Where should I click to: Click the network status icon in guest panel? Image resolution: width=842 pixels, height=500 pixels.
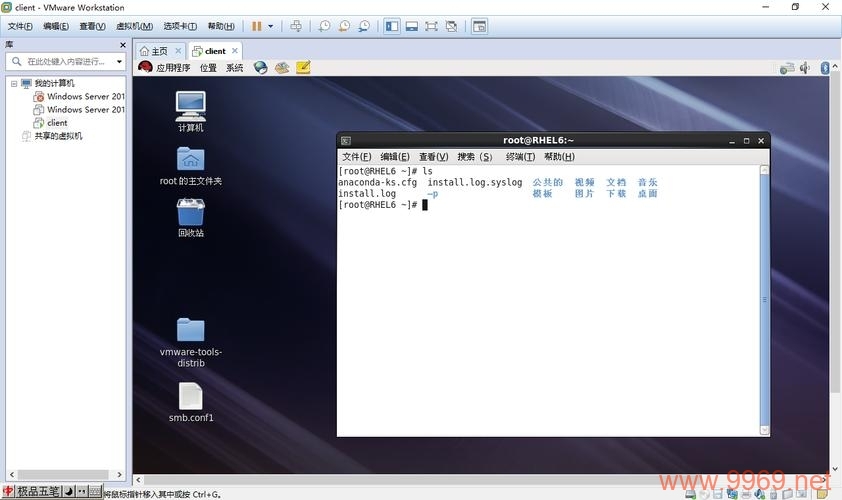click(x=787, y=68)
